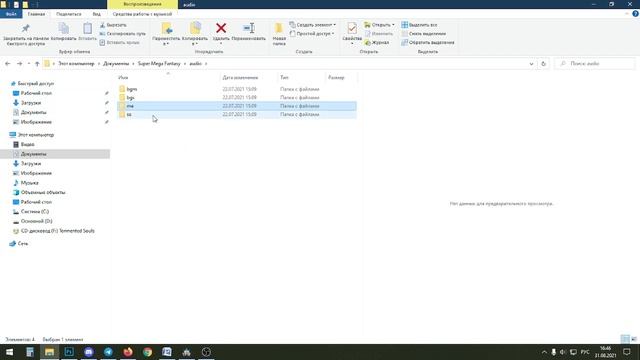Show hidden tray icons chevron
Image resolution: width=640 pixels, height=360 pixels.
(x=544, y=352)
